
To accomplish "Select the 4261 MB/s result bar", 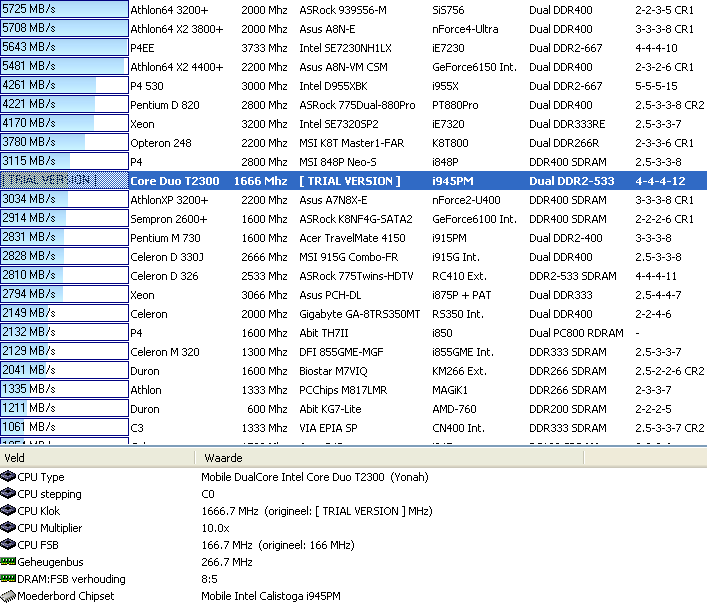I will click(x=64, y=85).
